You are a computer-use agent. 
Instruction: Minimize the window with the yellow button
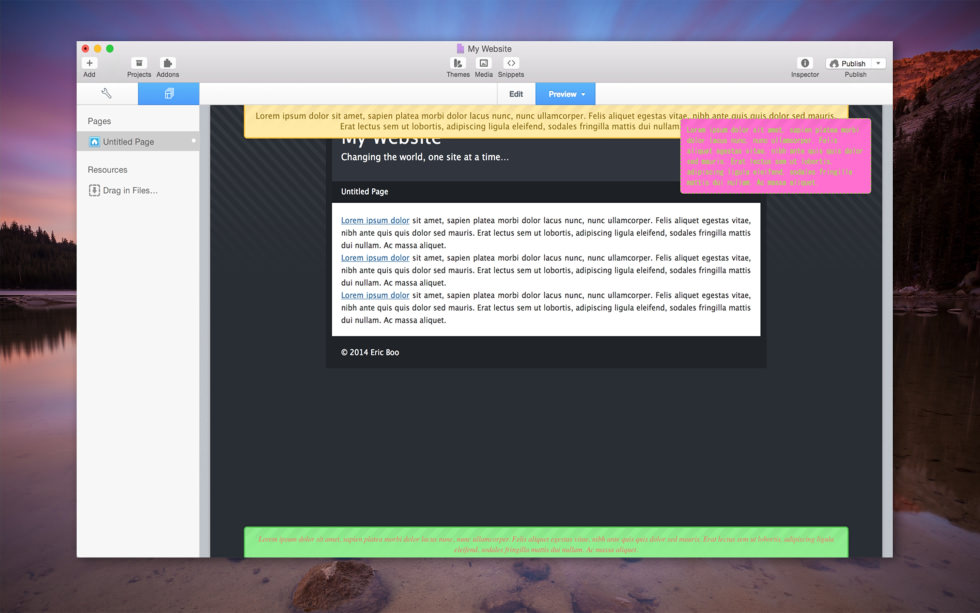point(98,49)
